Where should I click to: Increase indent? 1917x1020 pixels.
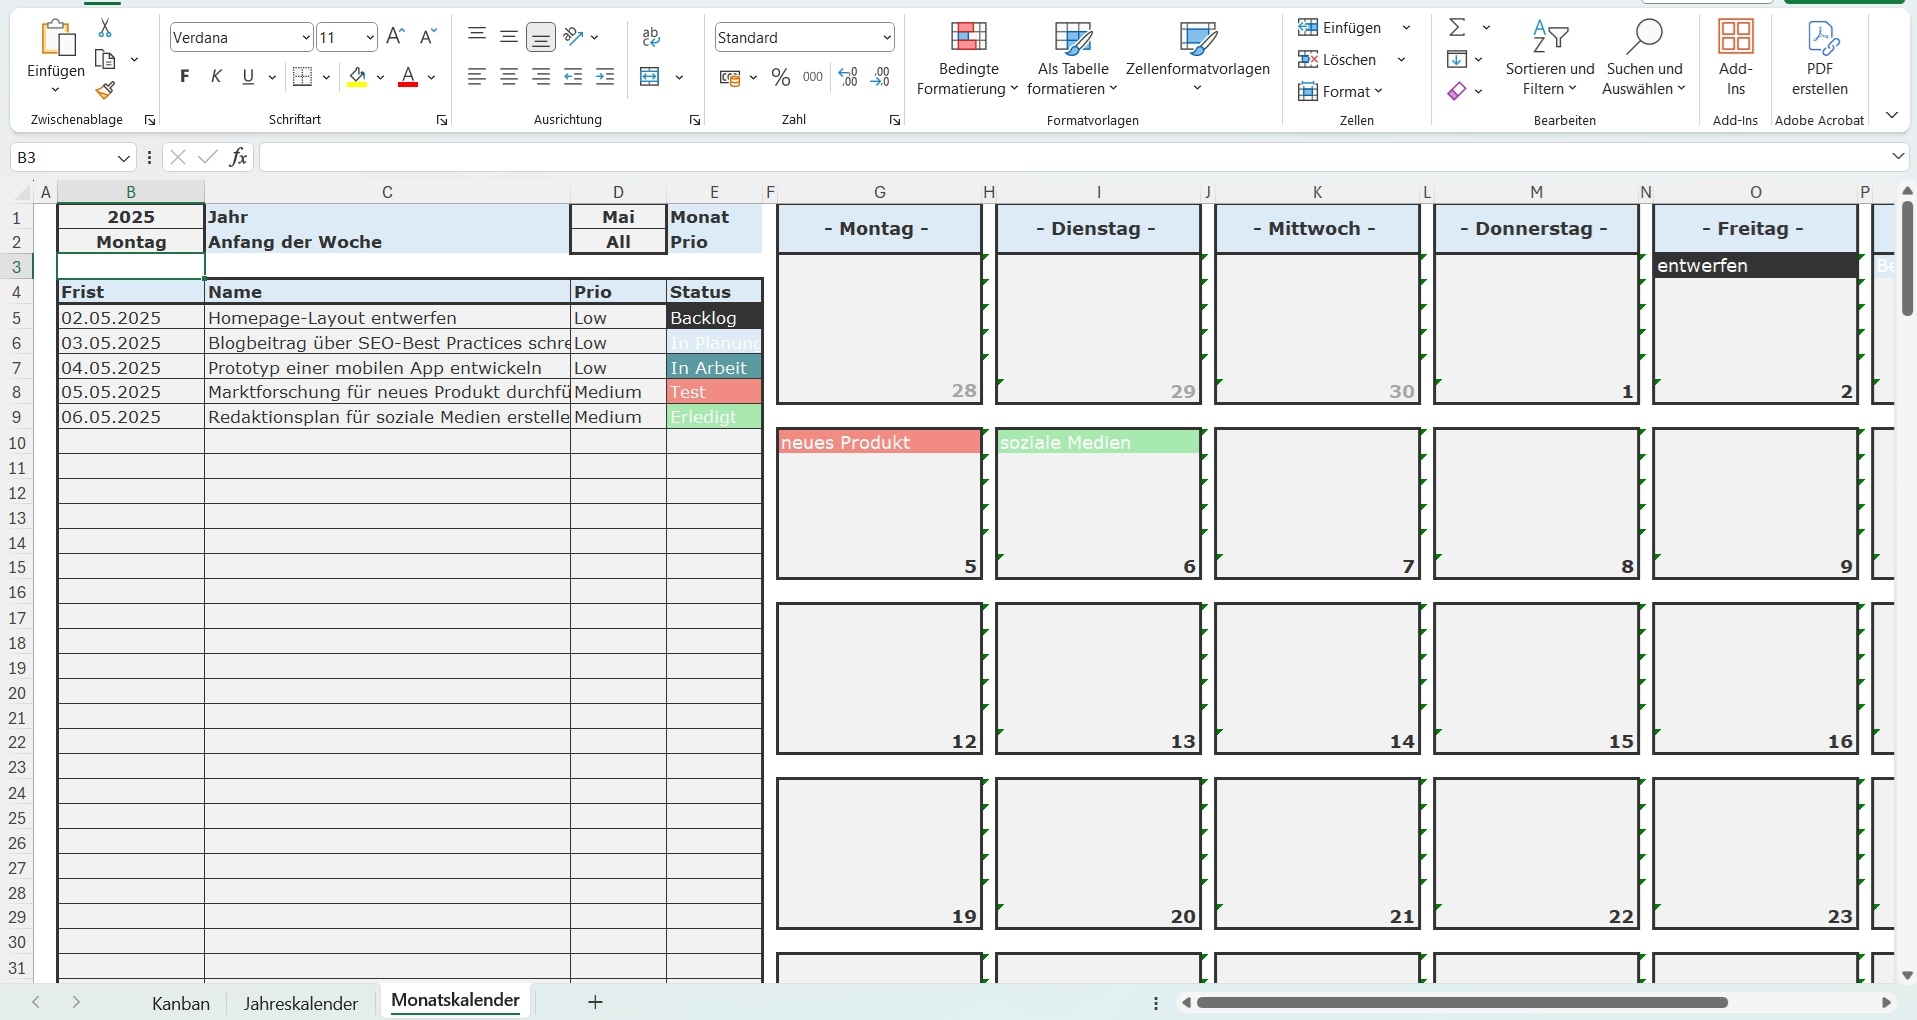coord(605,77)
